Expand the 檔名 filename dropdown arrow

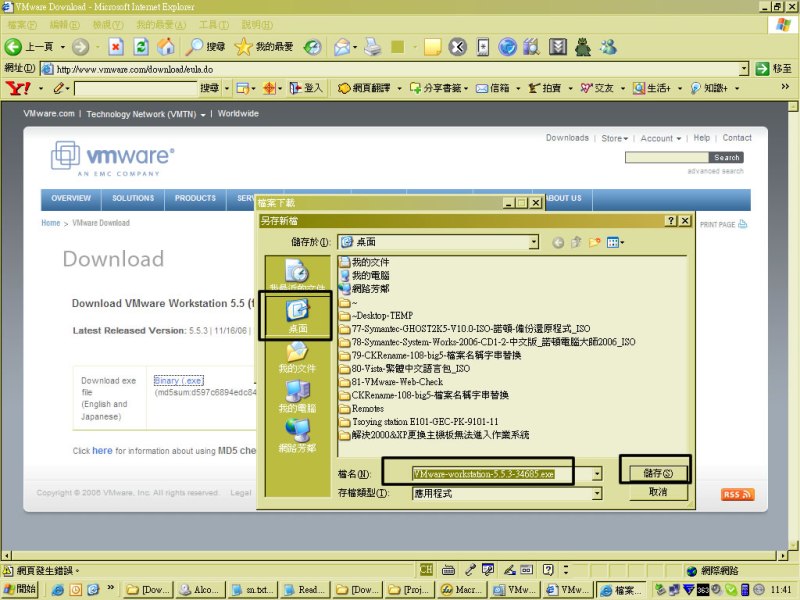(x=596, y=474)
